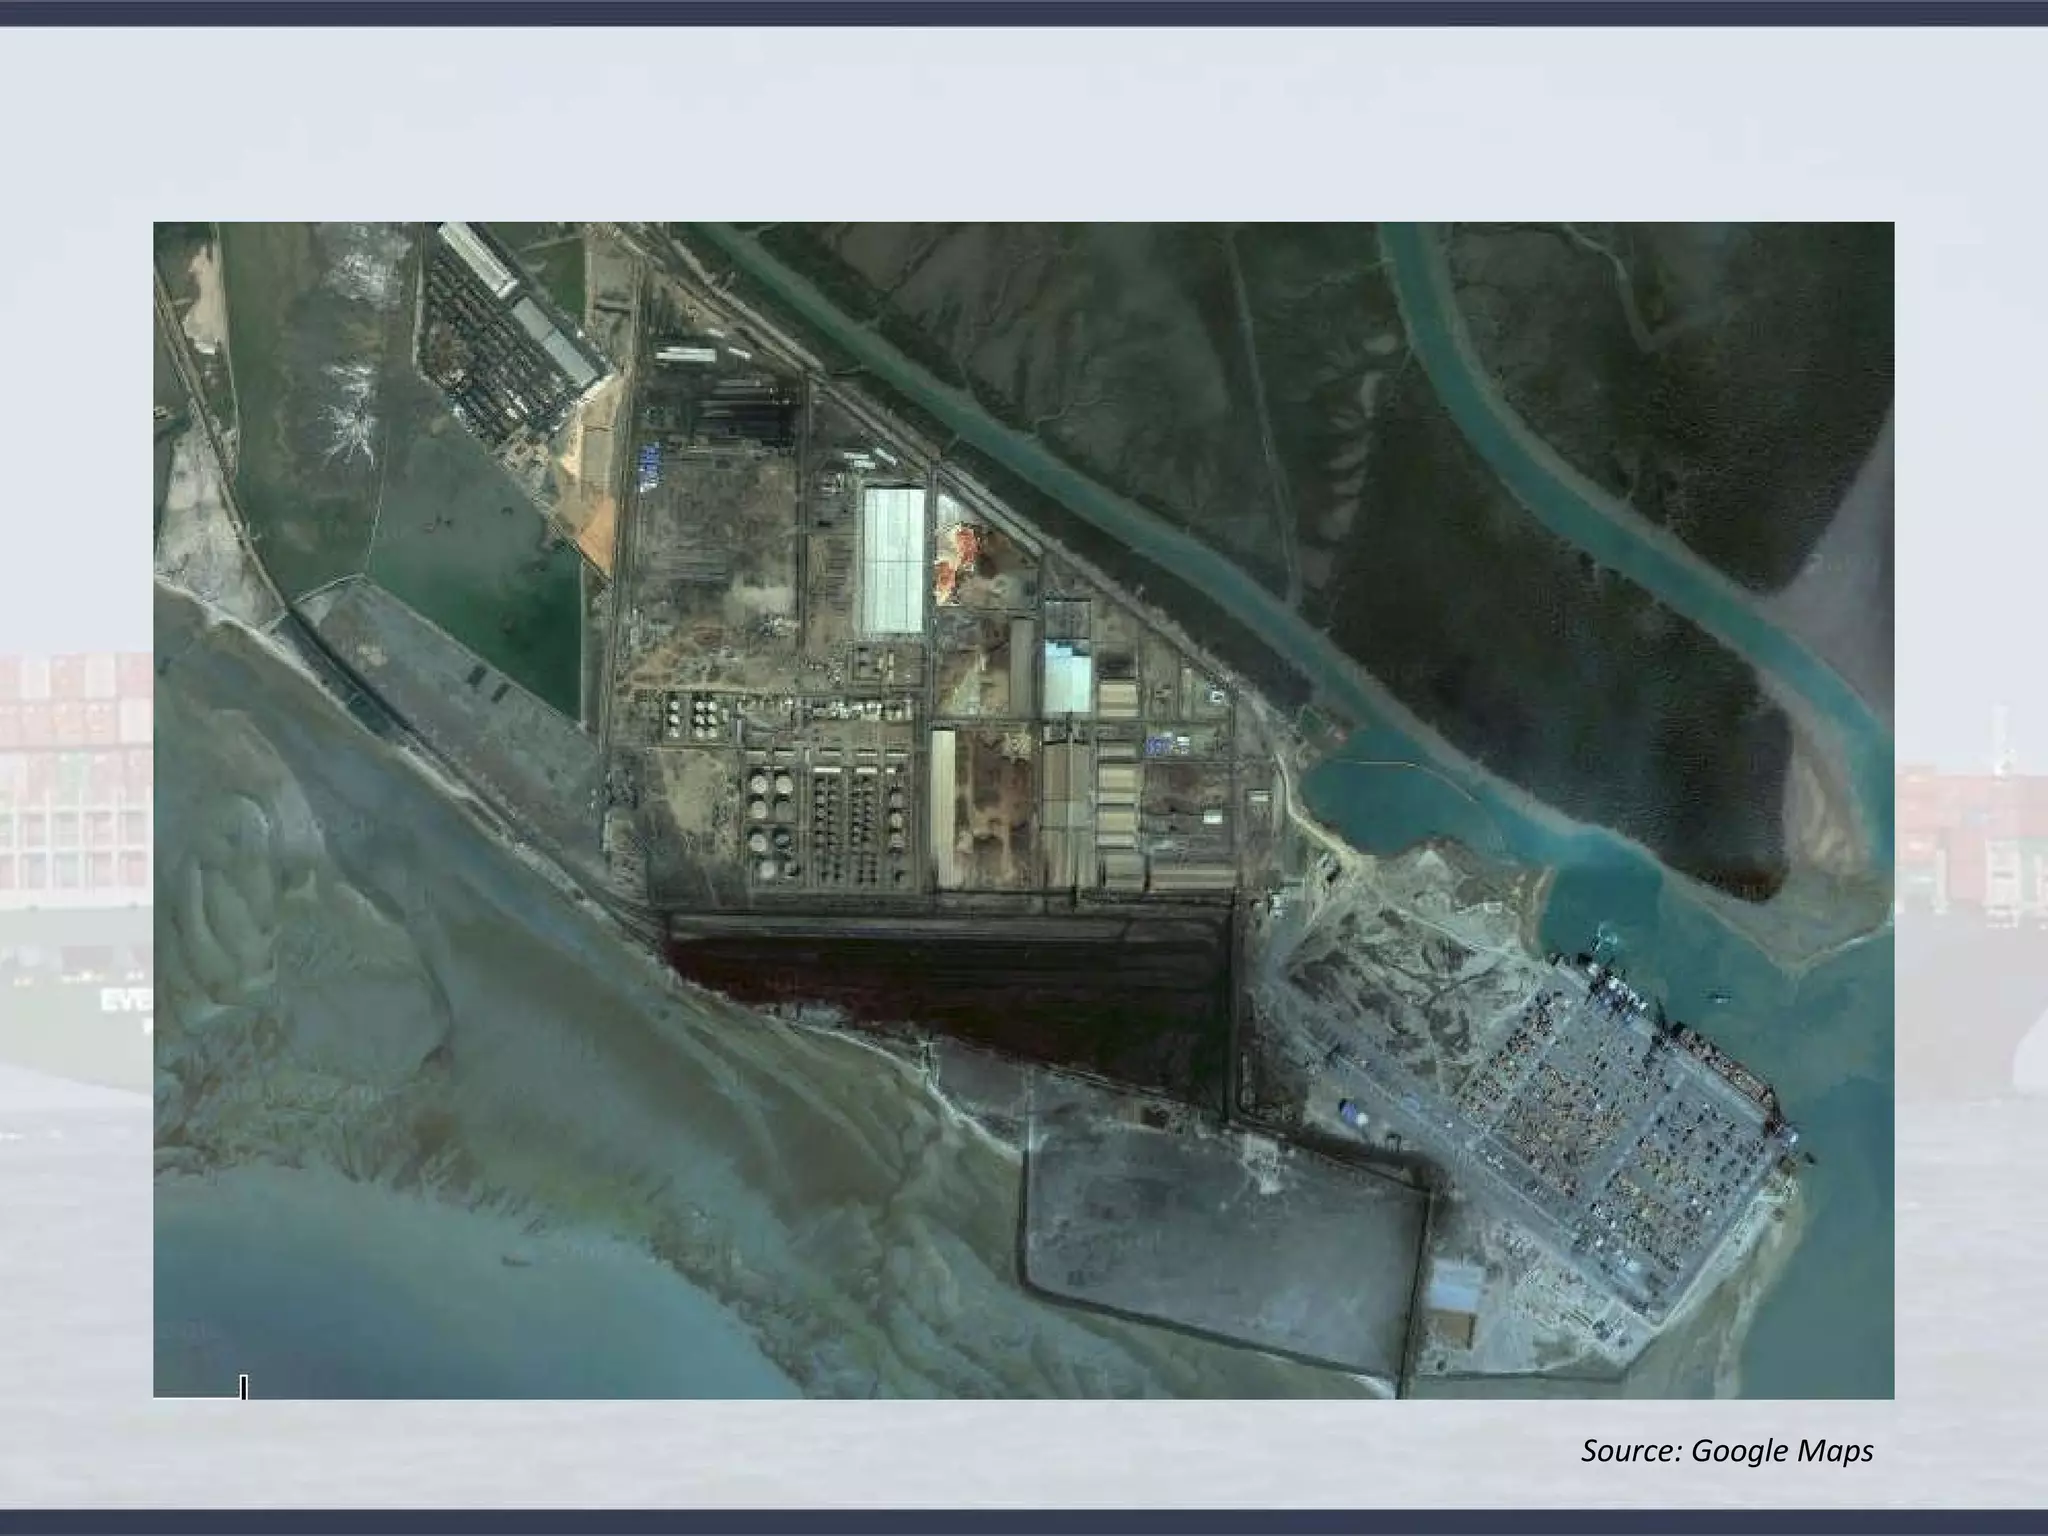The image size is (2048, 1536).
Task: Click the rectangular reclaimed land enclosure
Action: [x=1225, y=1250]
